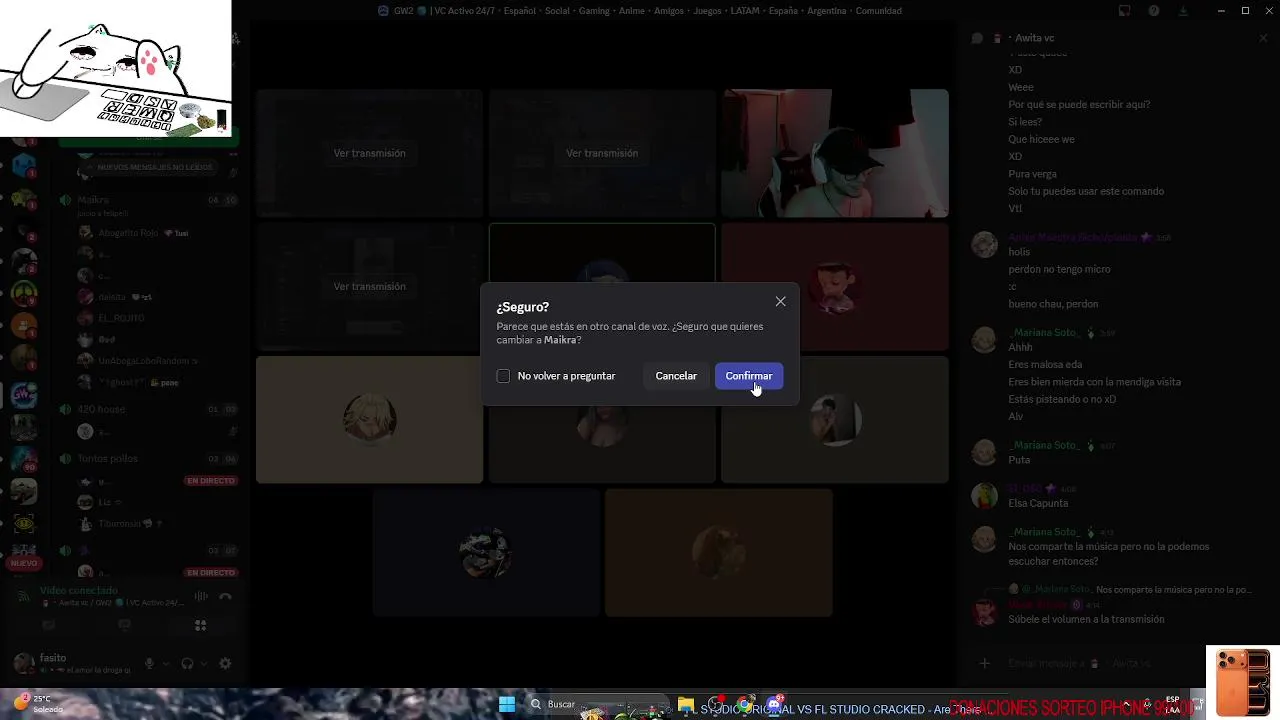Image resolution: width=1280 pixels, height=720 pixels.
Task: Close the ¿Seguro? dialog with the X
Action: pos(780,302)
